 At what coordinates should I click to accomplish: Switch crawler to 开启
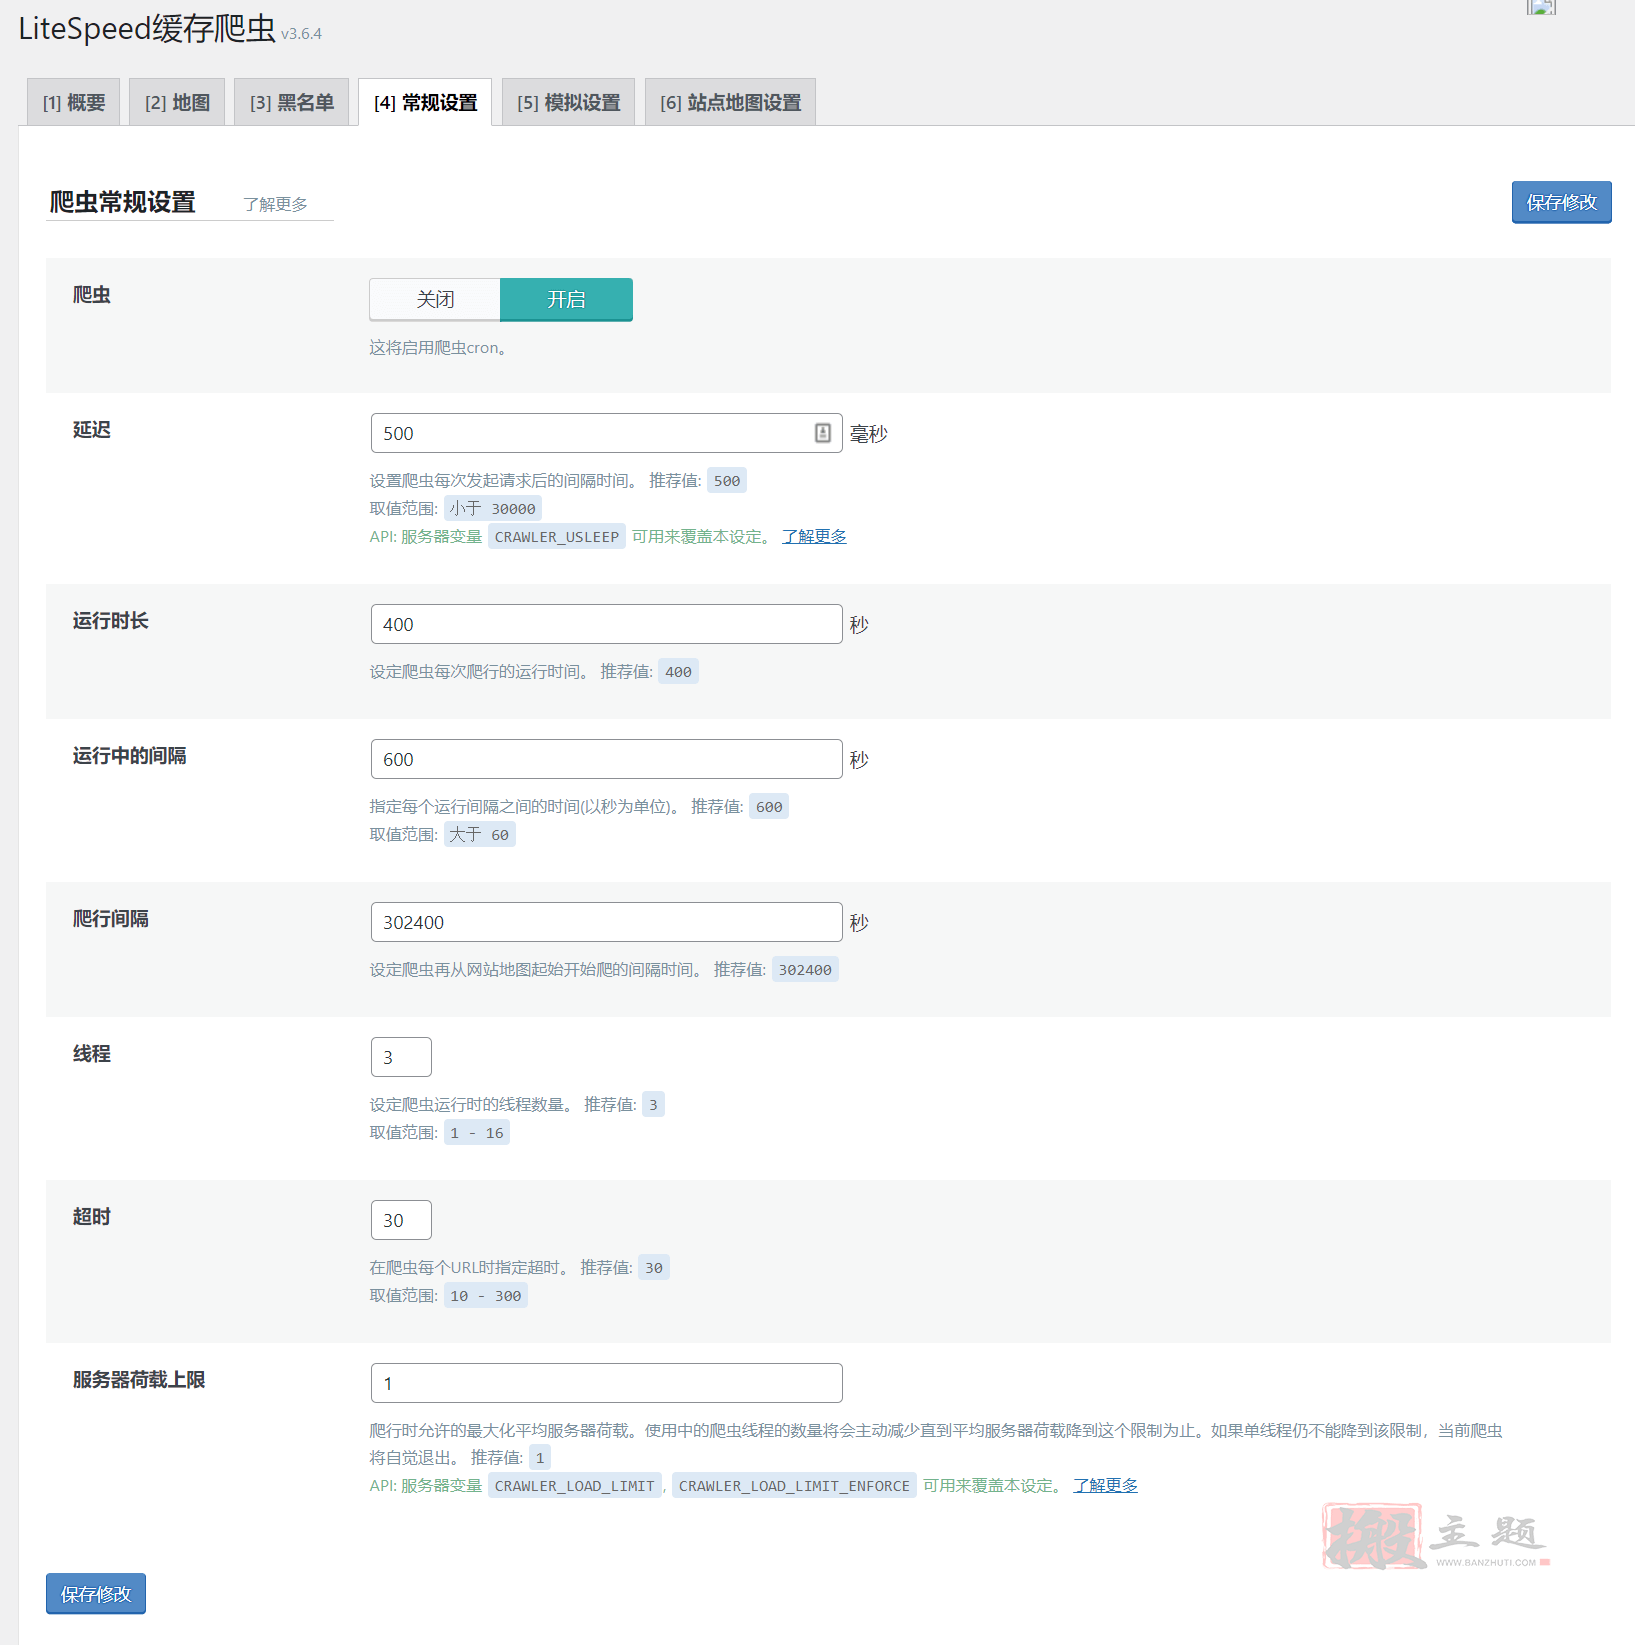pos(566,299)
